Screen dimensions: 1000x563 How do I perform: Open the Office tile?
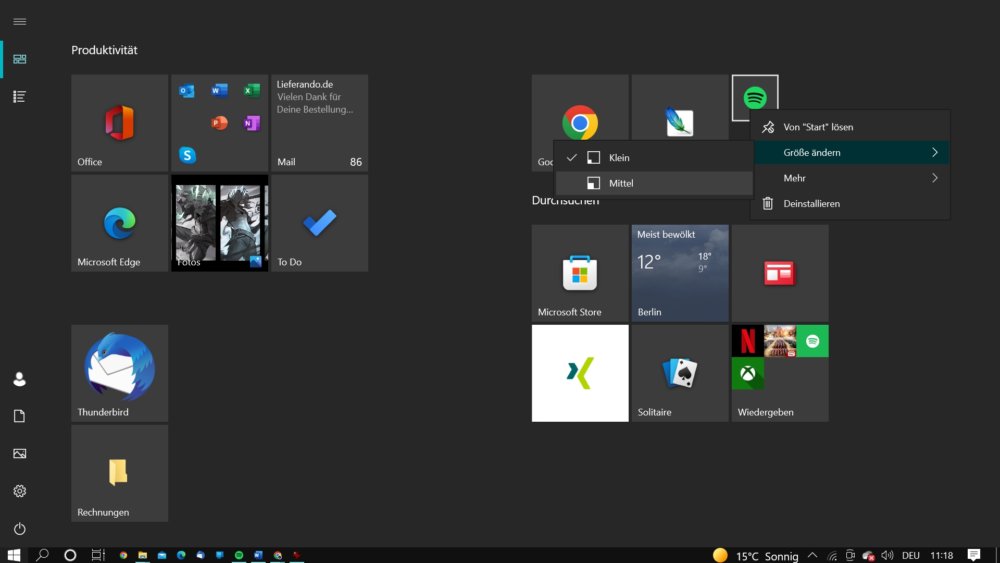pyautogui.click(x=120, y=122)
